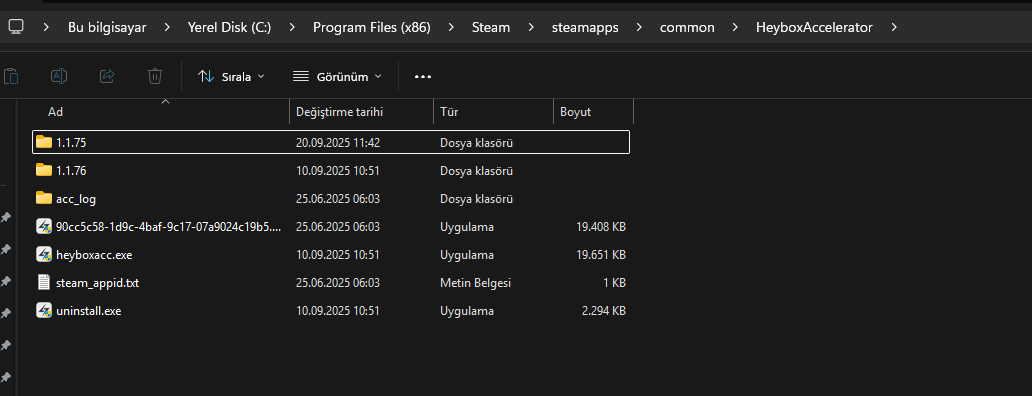This screenshot has height=396, width=1032.
Task: Click the paste clipboard icon
Action: pyautogui.click(x=11, y=76)
